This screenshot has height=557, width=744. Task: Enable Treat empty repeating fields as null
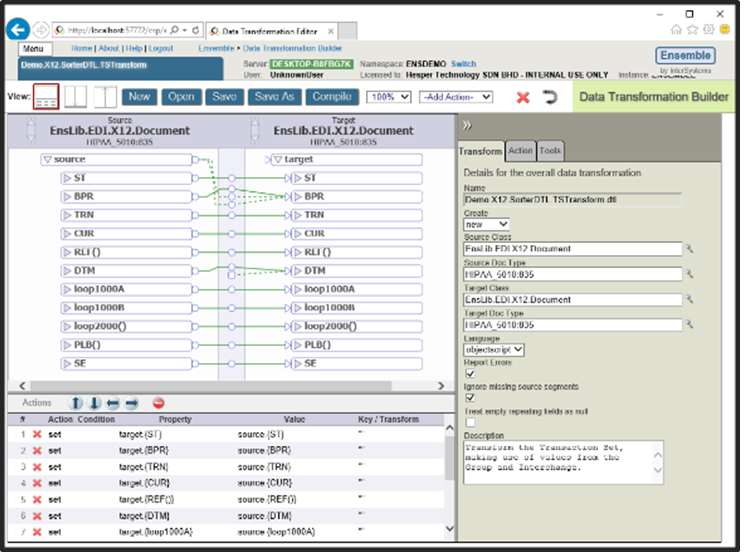471,422
